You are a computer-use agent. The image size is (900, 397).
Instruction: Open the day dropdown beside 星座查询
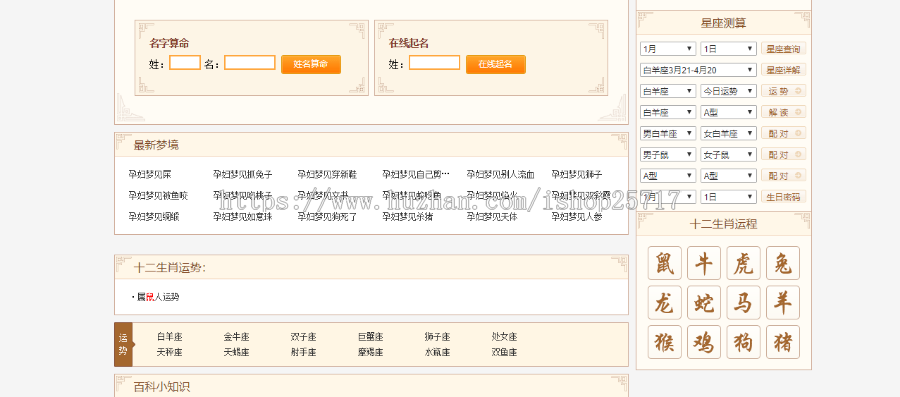coord(728,49)
